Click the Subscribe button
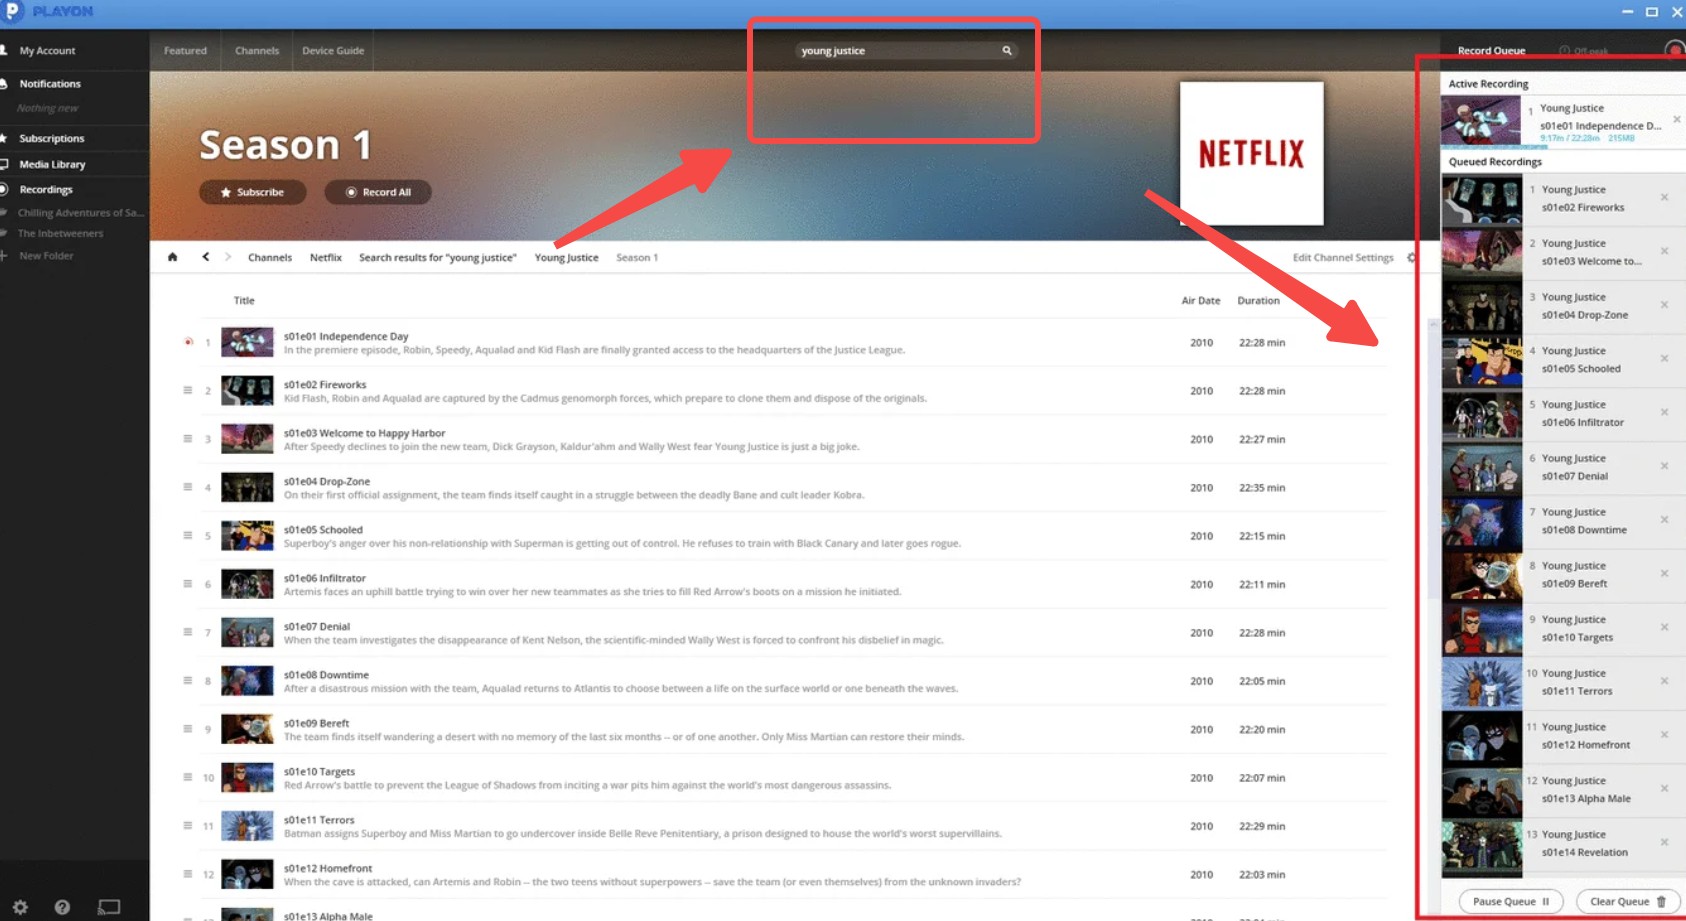This screenshot has height=921, width=1686. click(252, 192)
